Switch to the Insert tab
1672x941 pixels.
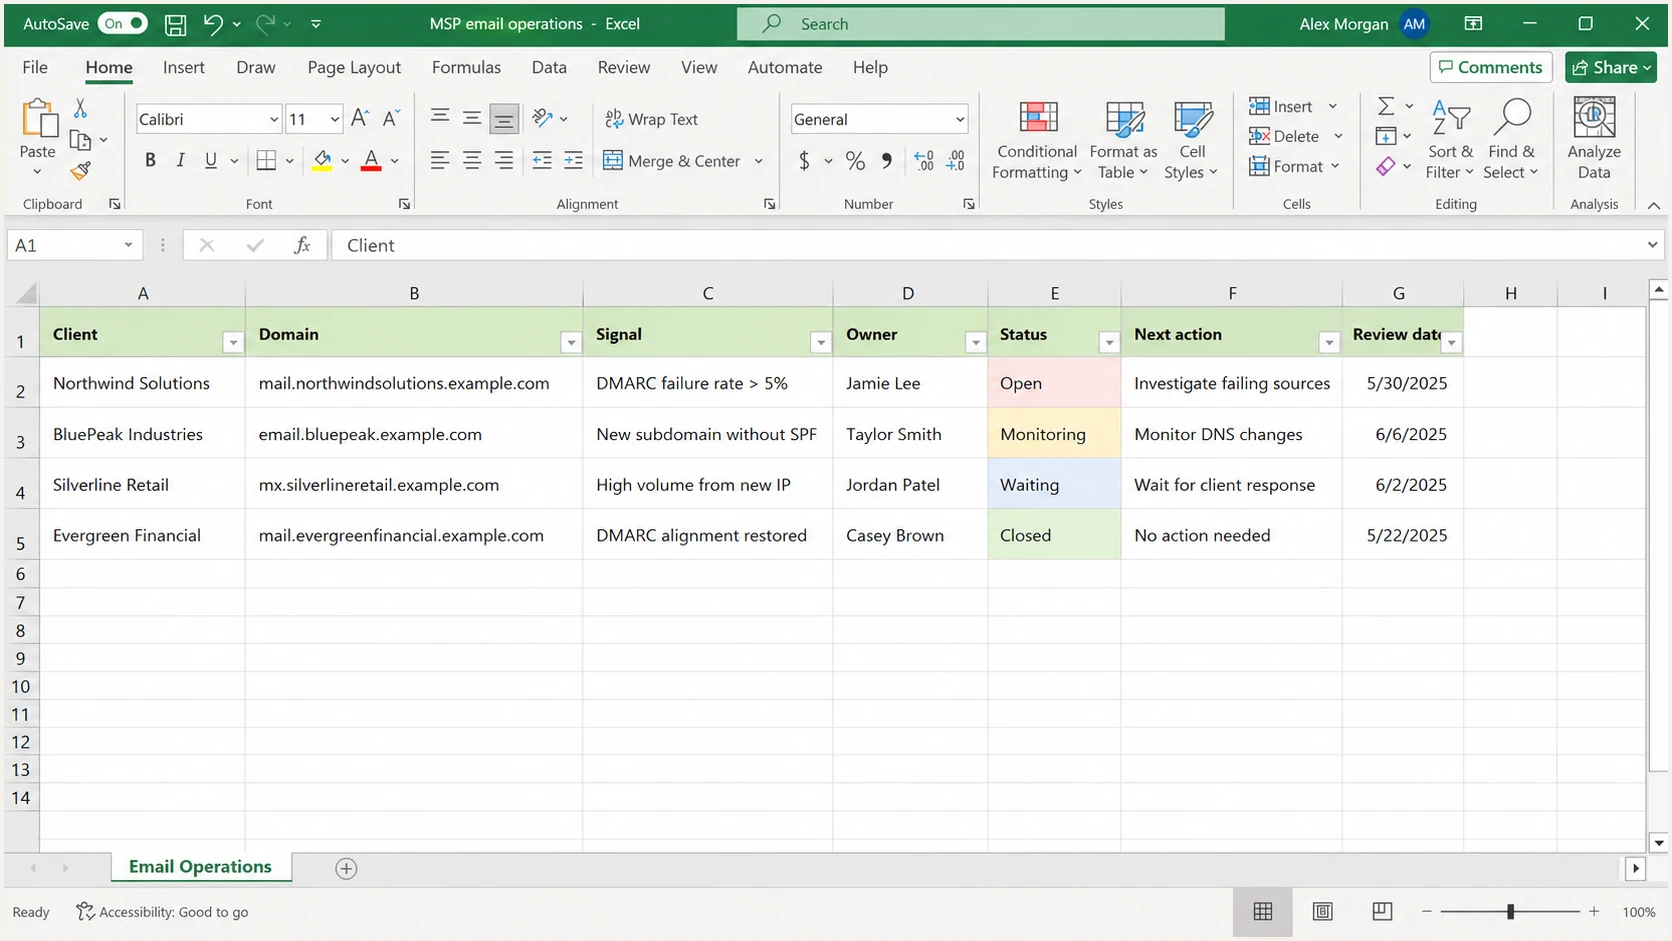click(x=184, y=67)
